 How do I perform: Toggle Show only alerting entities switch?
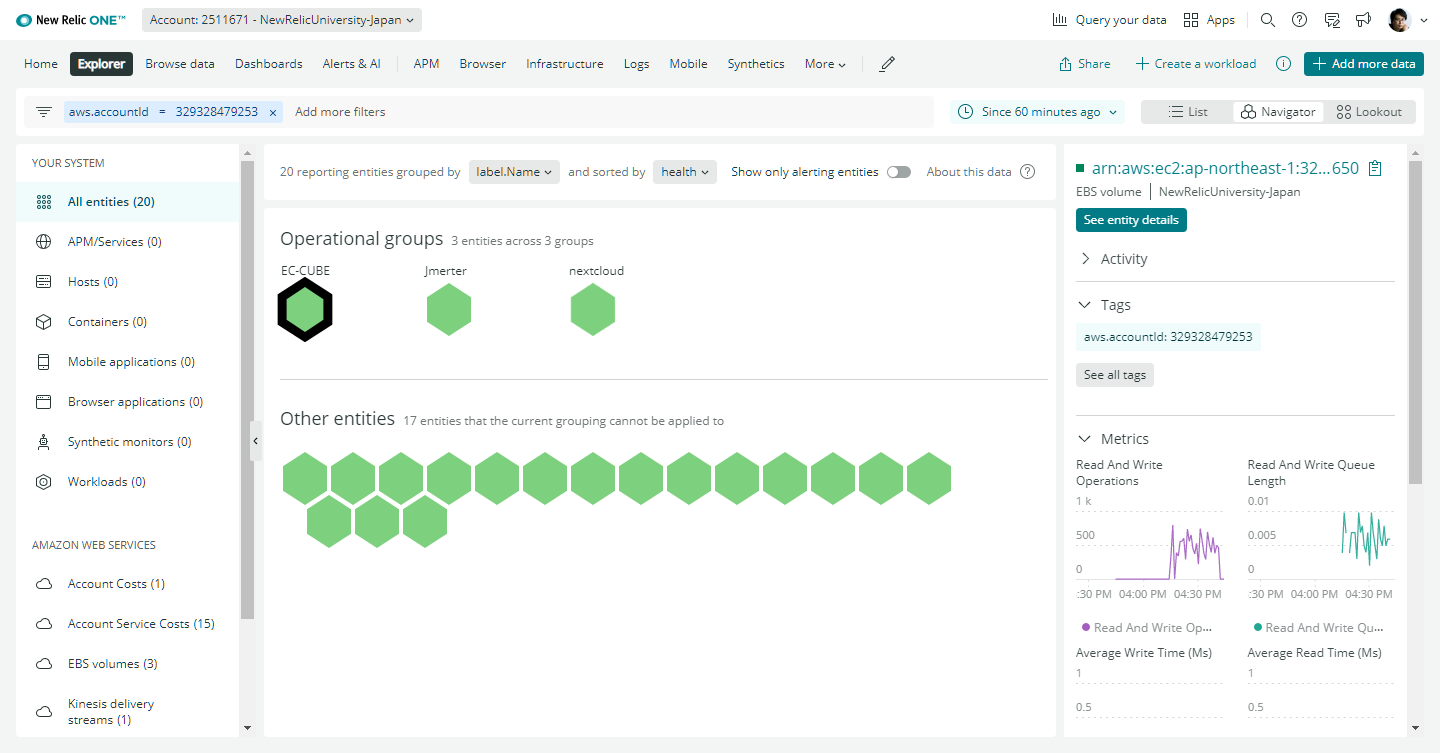click(x=899, y=172)
